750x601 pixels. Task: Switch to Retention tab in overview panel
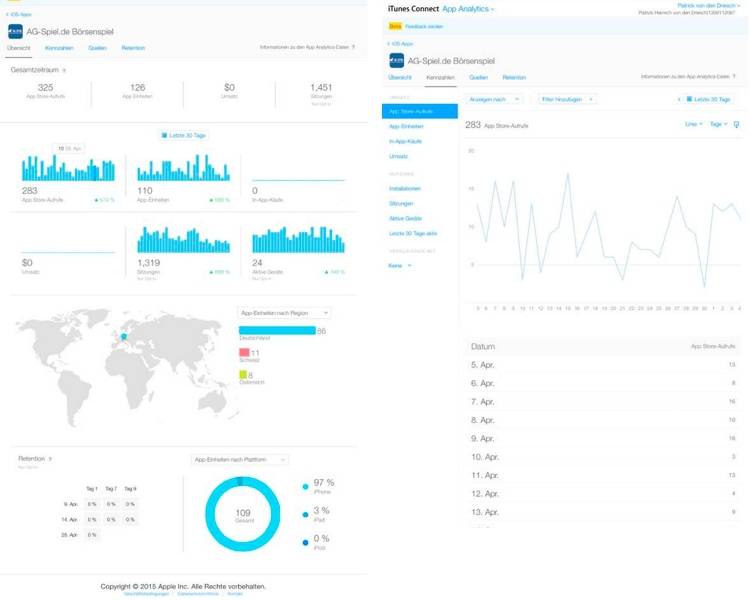click(x=133, y=48)
